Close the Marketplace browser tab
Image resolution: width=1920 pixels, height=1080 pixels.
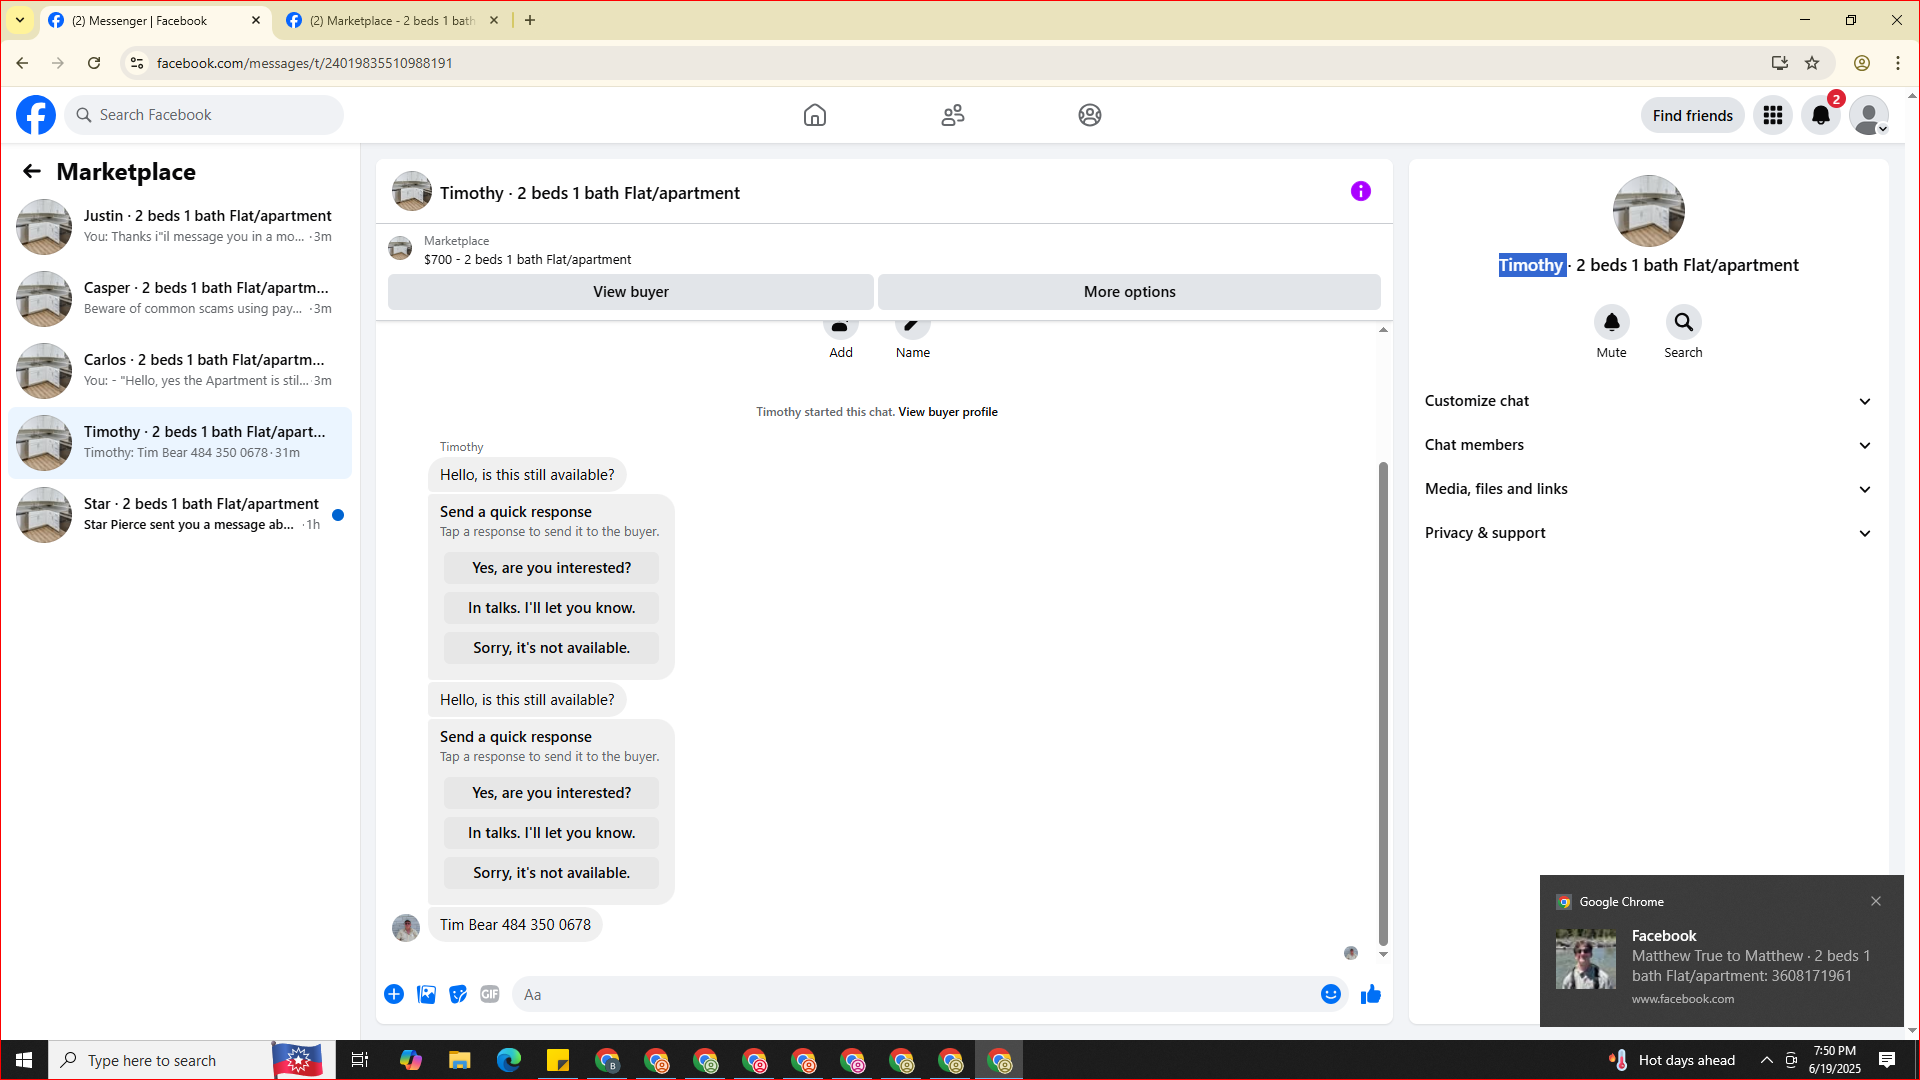[x=494, y=20]
